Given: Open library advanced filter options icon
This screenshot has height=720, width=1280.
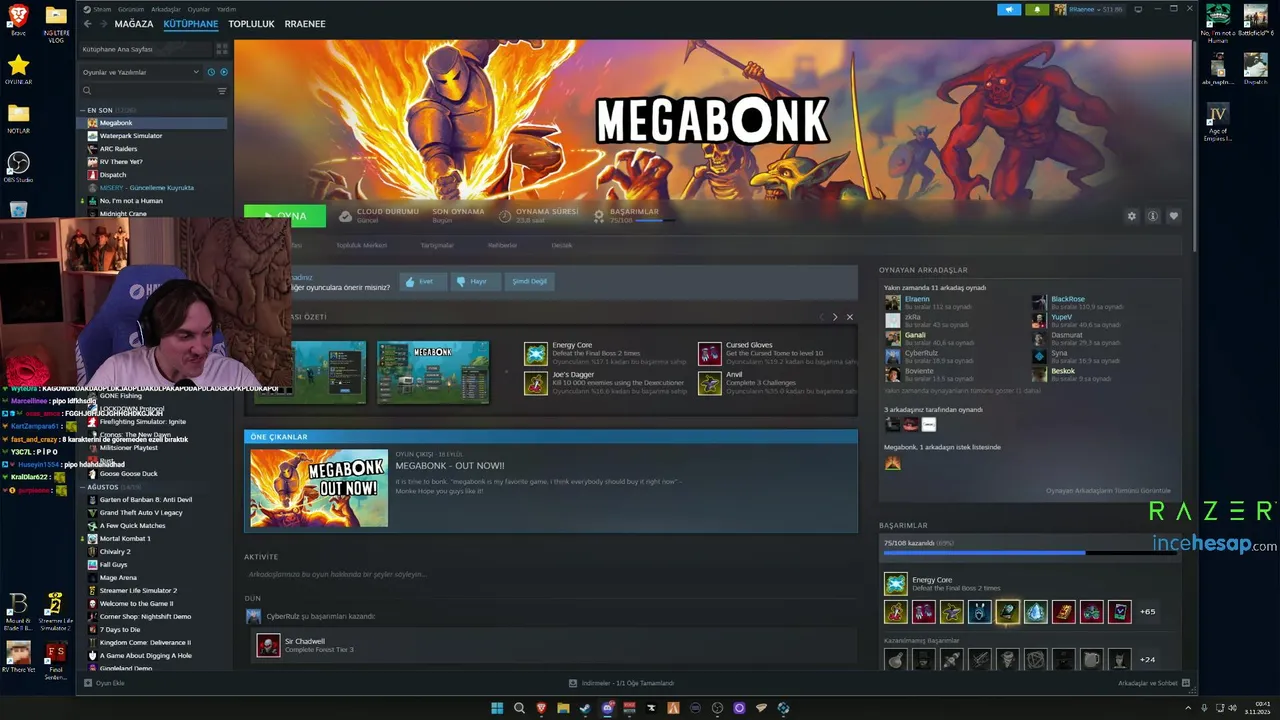Looking at the screenshot, I should (222, 91).
